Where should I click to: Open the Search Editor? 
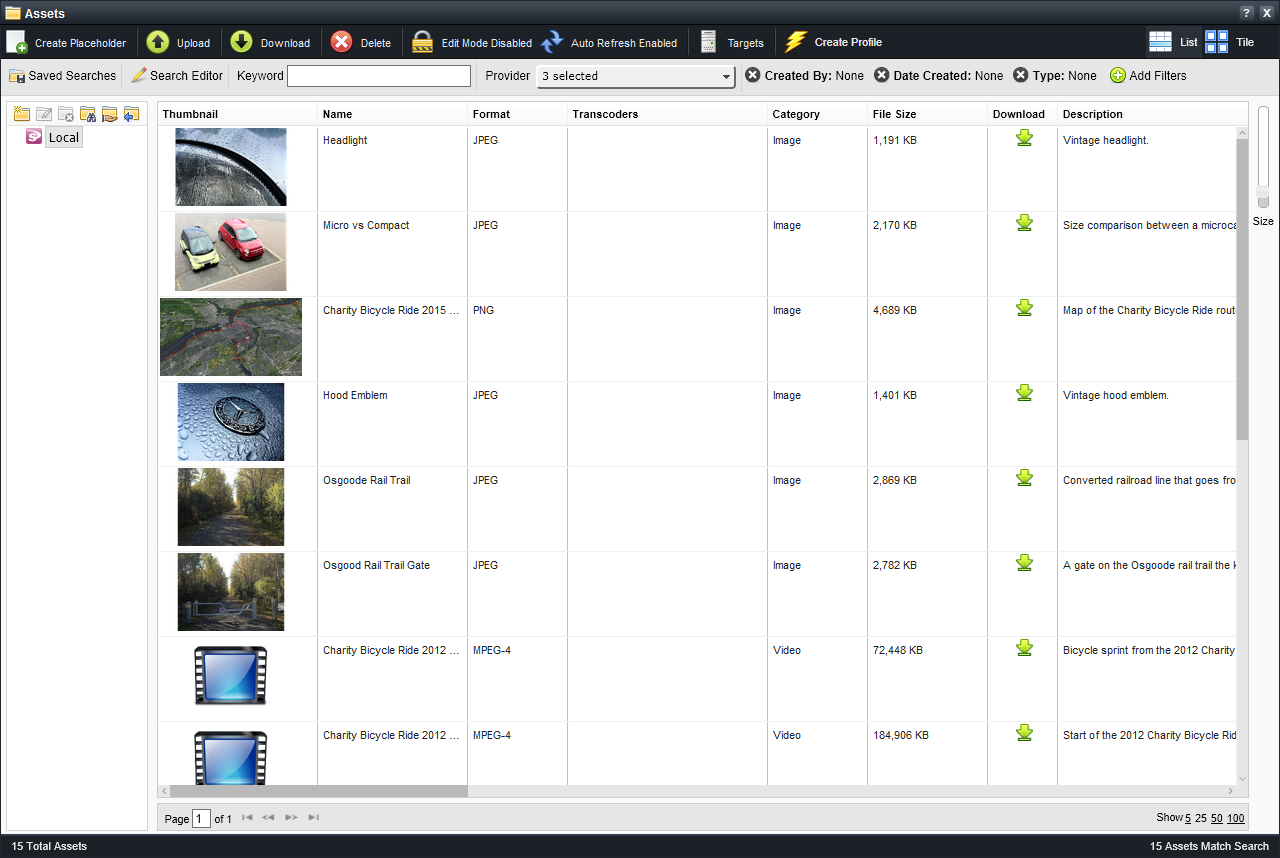176,75
